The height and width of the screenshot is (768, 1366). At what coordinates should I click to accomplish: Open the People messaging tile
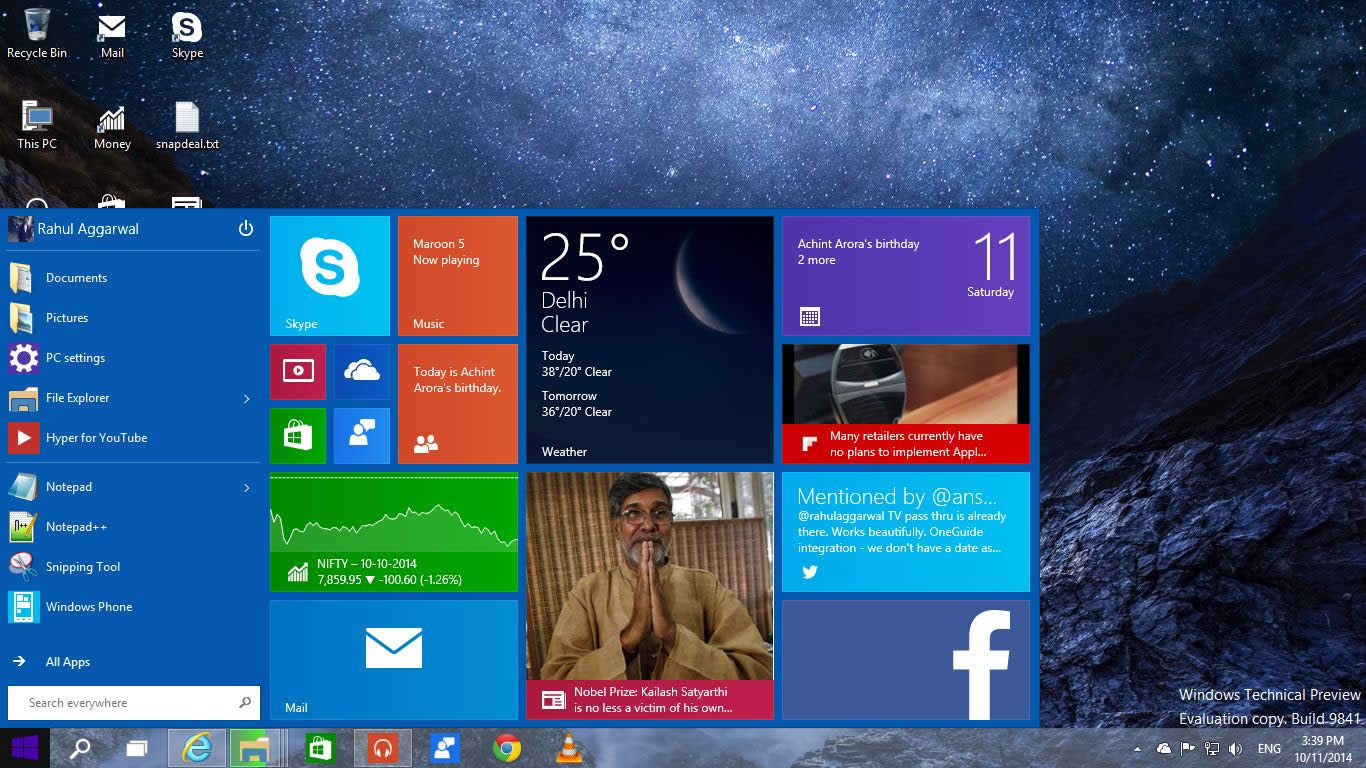pos(361,435)
